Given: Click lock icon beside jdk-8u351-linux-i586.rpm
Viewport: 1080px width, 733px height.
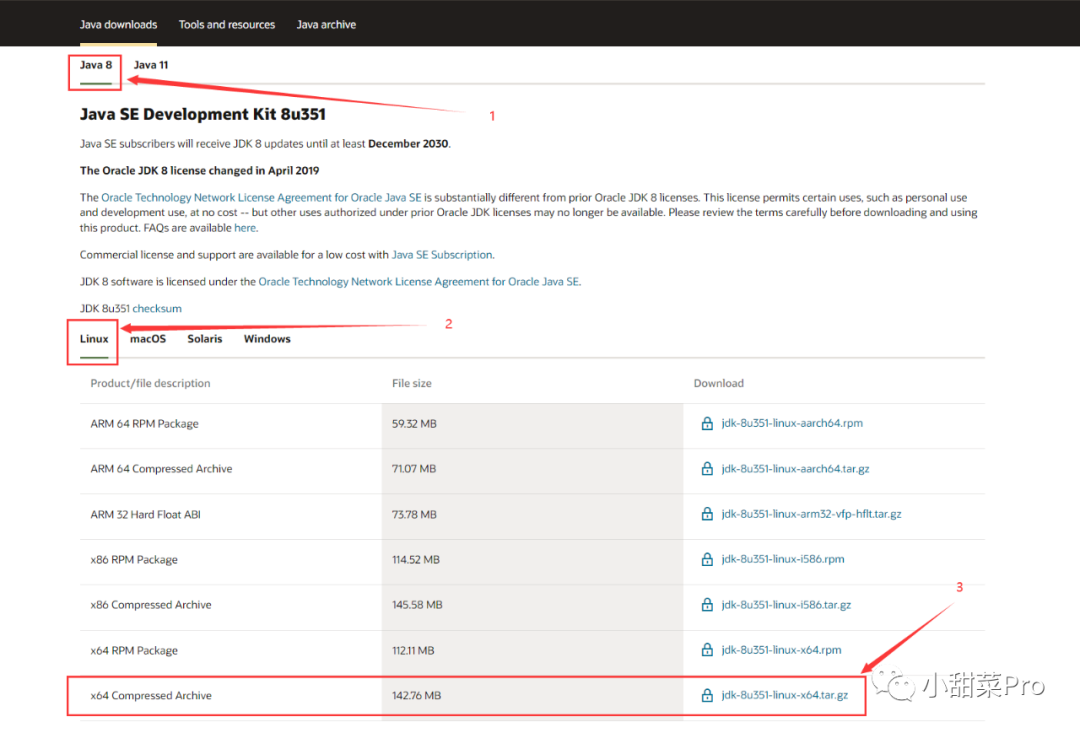Looking at the screenshot, I should tap(707, 559).
